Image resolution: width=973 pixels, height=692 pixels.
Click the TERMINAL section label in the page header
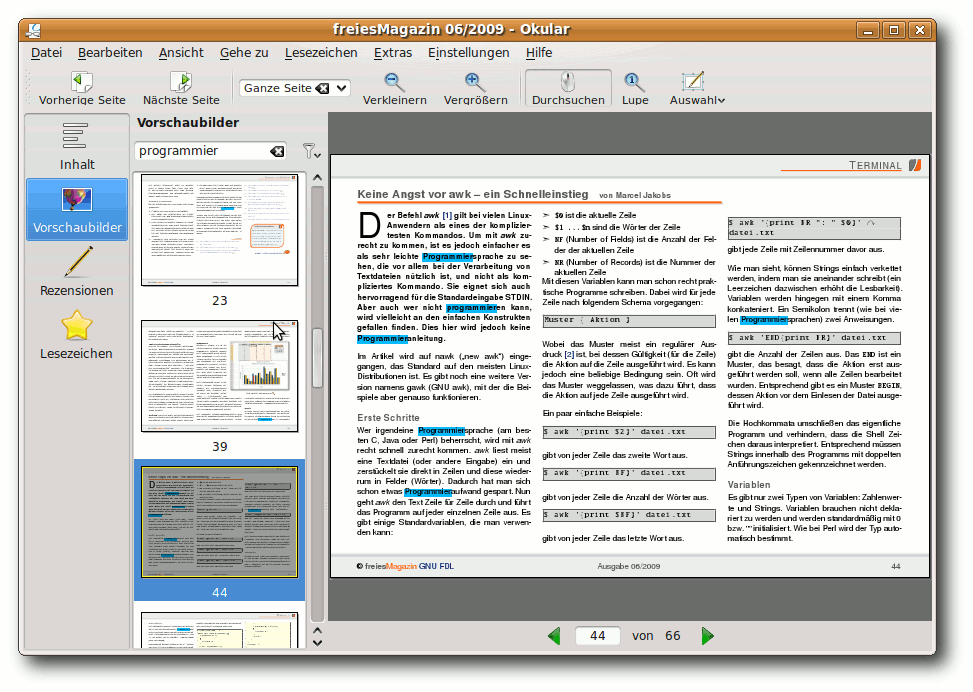click(x=875, y=165)
